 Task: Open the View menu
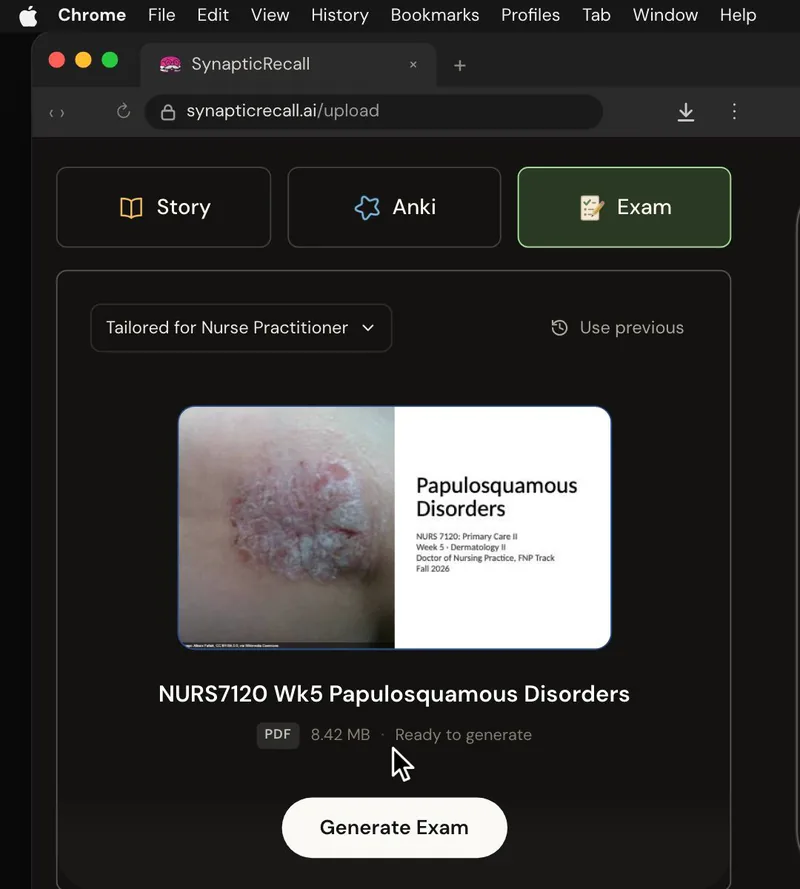click(270, 15)
